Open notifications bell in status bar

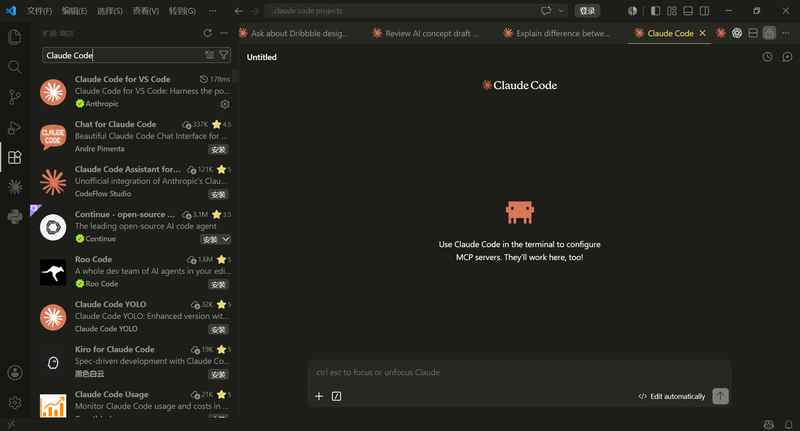pyautogui.click(x=788, y=424)
